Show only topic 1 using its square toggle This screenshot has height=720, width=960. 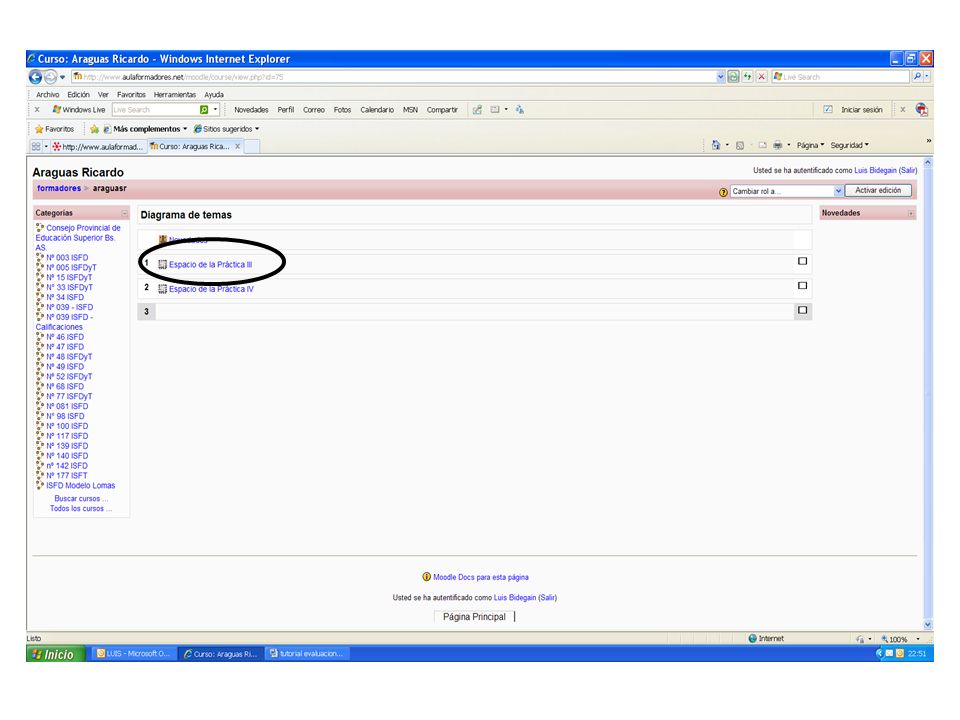pos(803,261)
